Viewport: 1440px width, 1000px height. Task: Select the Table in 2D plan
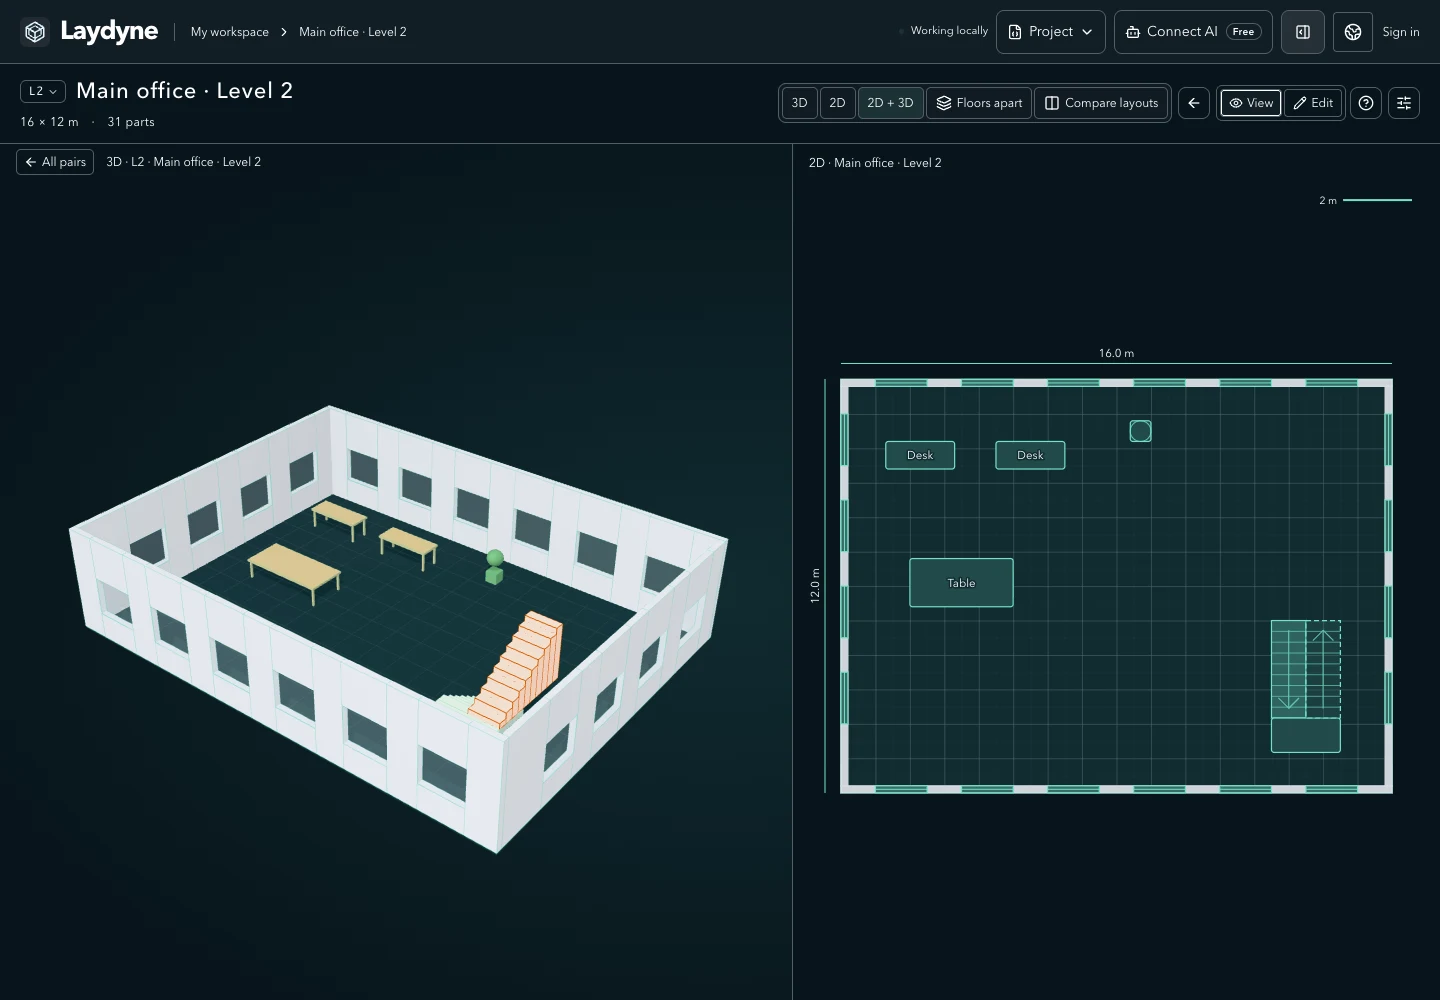961,583
